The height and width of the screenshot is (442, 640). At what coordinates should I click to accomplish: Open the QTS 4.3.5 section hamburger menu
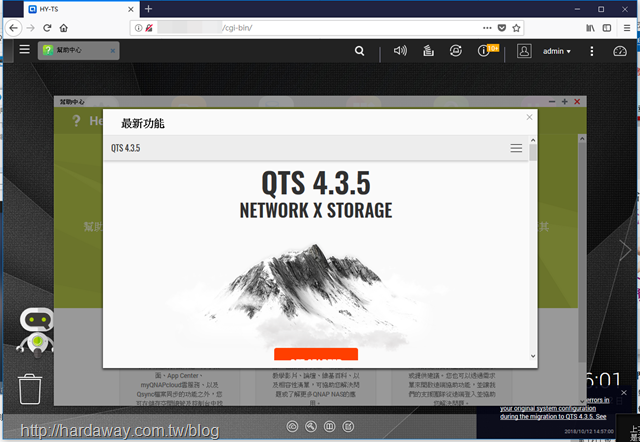coord(516,148)
